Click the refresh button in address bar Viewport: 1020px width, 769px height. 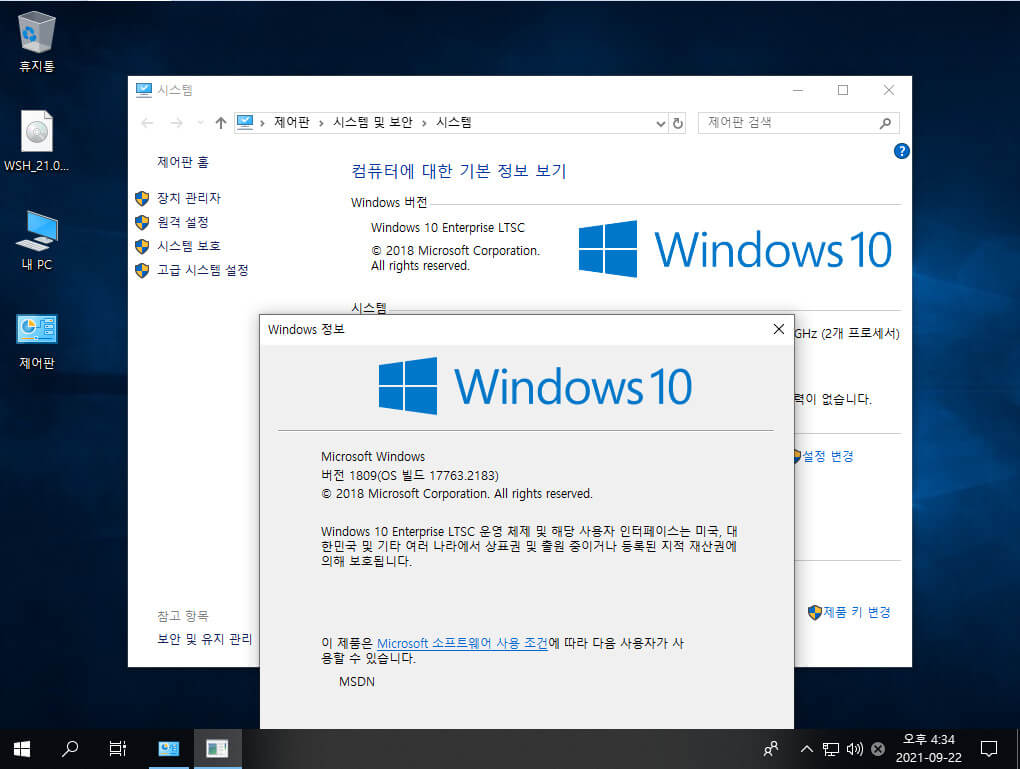[678, 123]
